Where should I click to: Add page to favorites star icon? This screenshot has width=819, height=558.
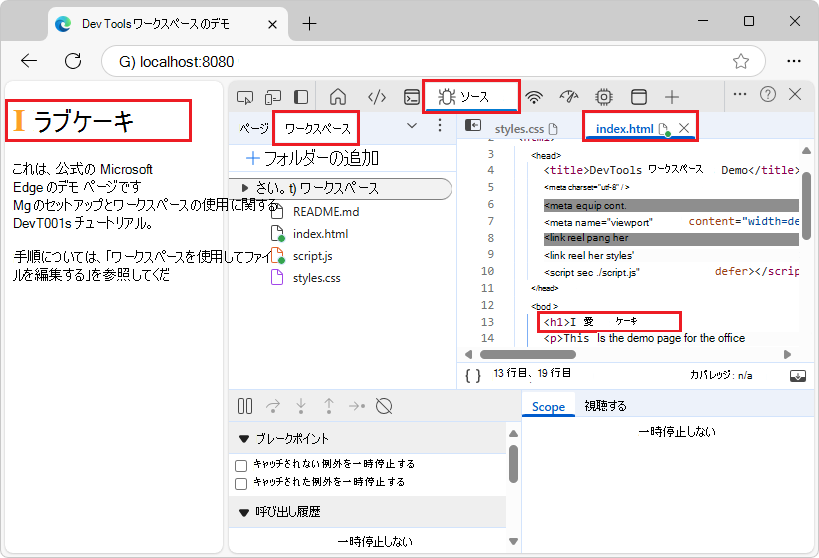click(x=741, y=62)
